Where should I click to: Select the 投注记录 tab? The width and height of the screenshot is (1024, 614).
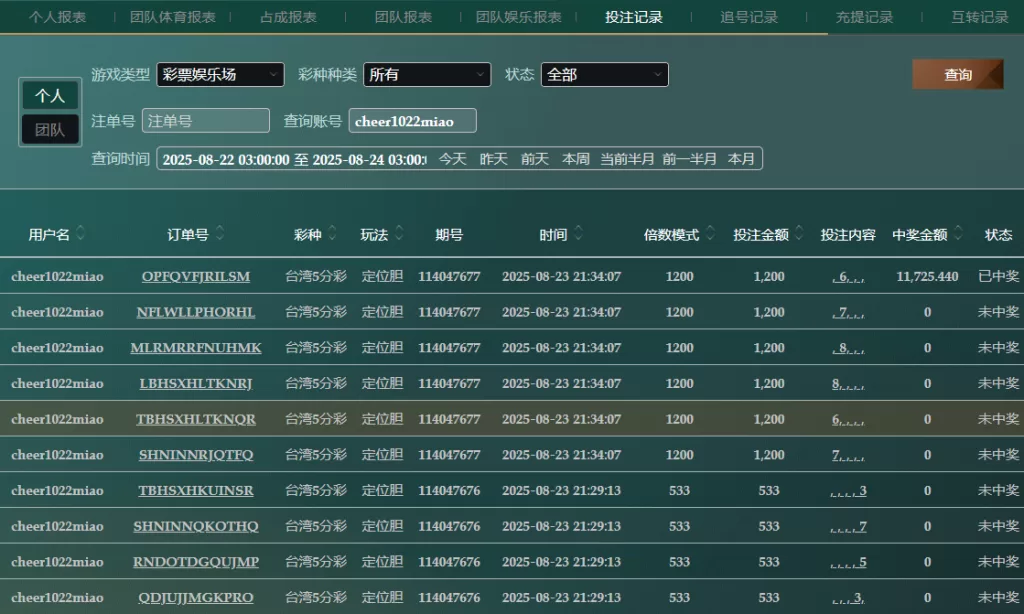pyautogui.click(x=633, y=17)
